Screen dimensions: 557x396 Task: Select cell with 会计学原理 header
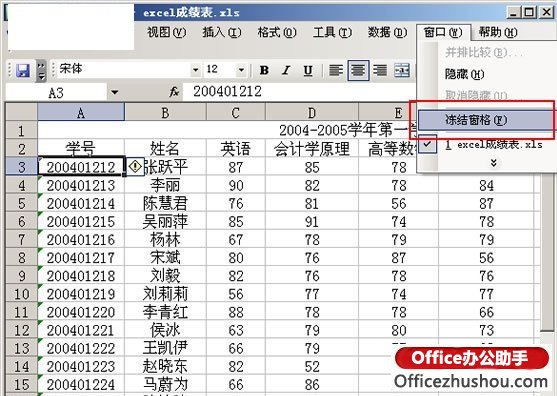[x=312, y=148]
